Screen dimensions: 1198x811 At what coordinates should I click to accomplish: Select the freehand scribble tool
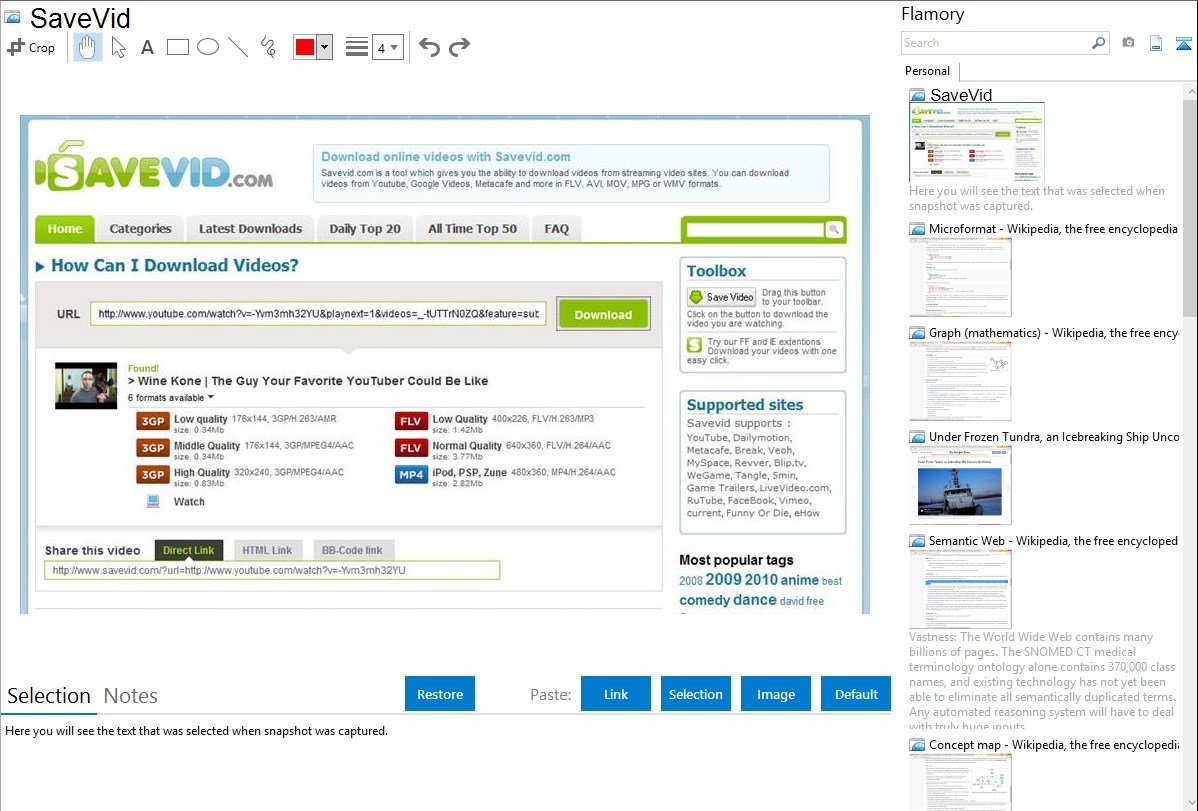click(x=268, y=47)
